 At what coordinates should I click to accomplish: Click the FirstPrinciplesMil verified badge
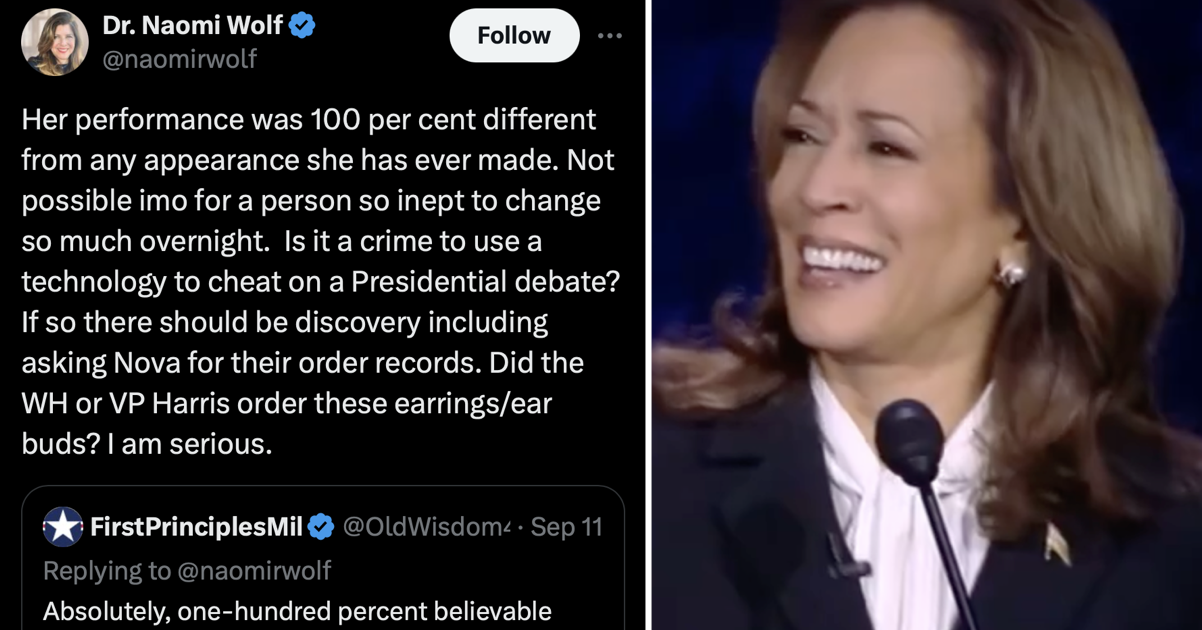321,526
